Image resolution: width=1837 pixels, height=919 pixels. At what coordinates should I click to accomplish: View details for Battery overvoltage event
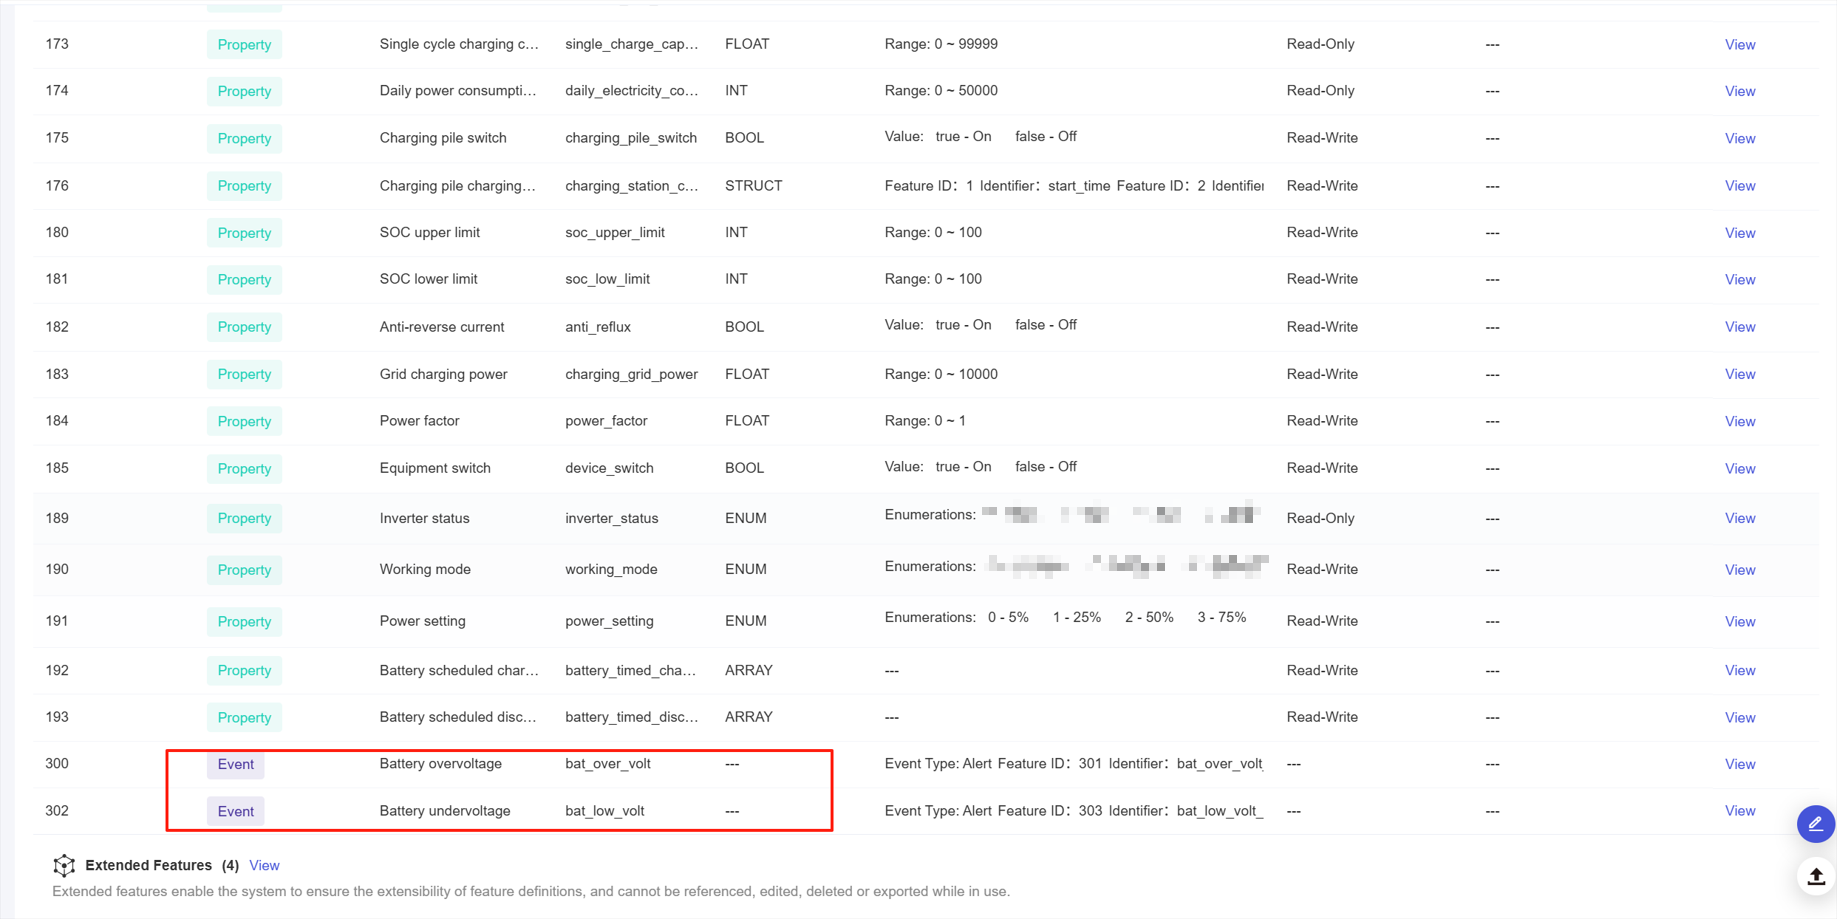point(1739,764)
